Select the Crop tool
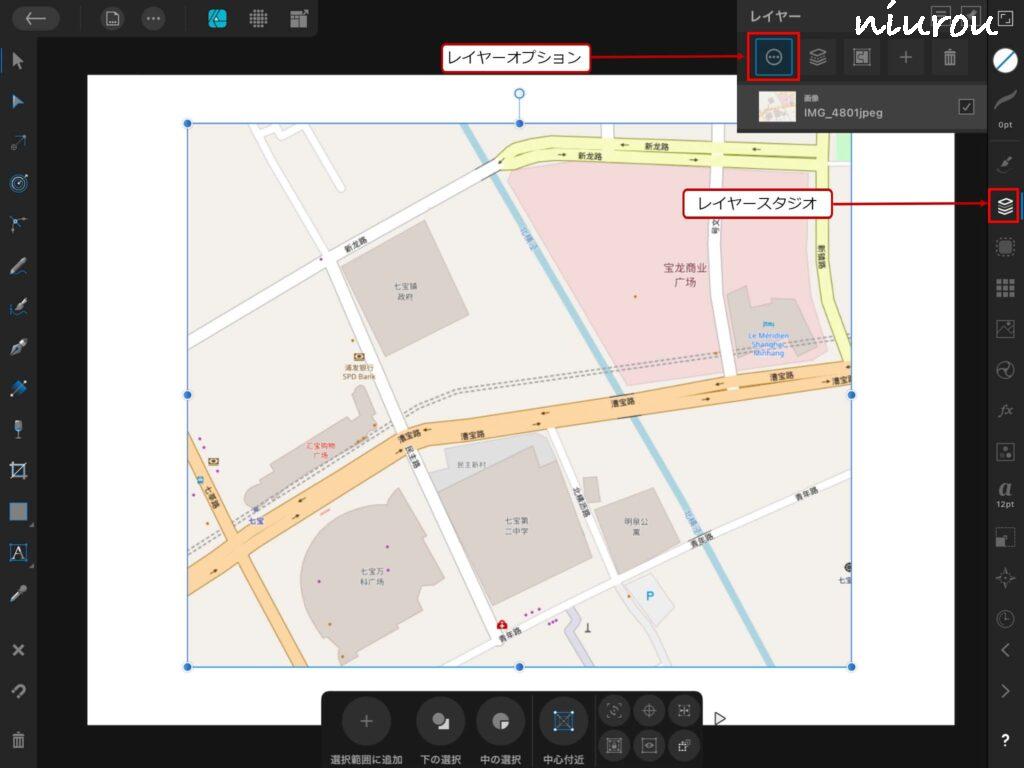This screenshot has height=768, width=1024. point(18,470)
